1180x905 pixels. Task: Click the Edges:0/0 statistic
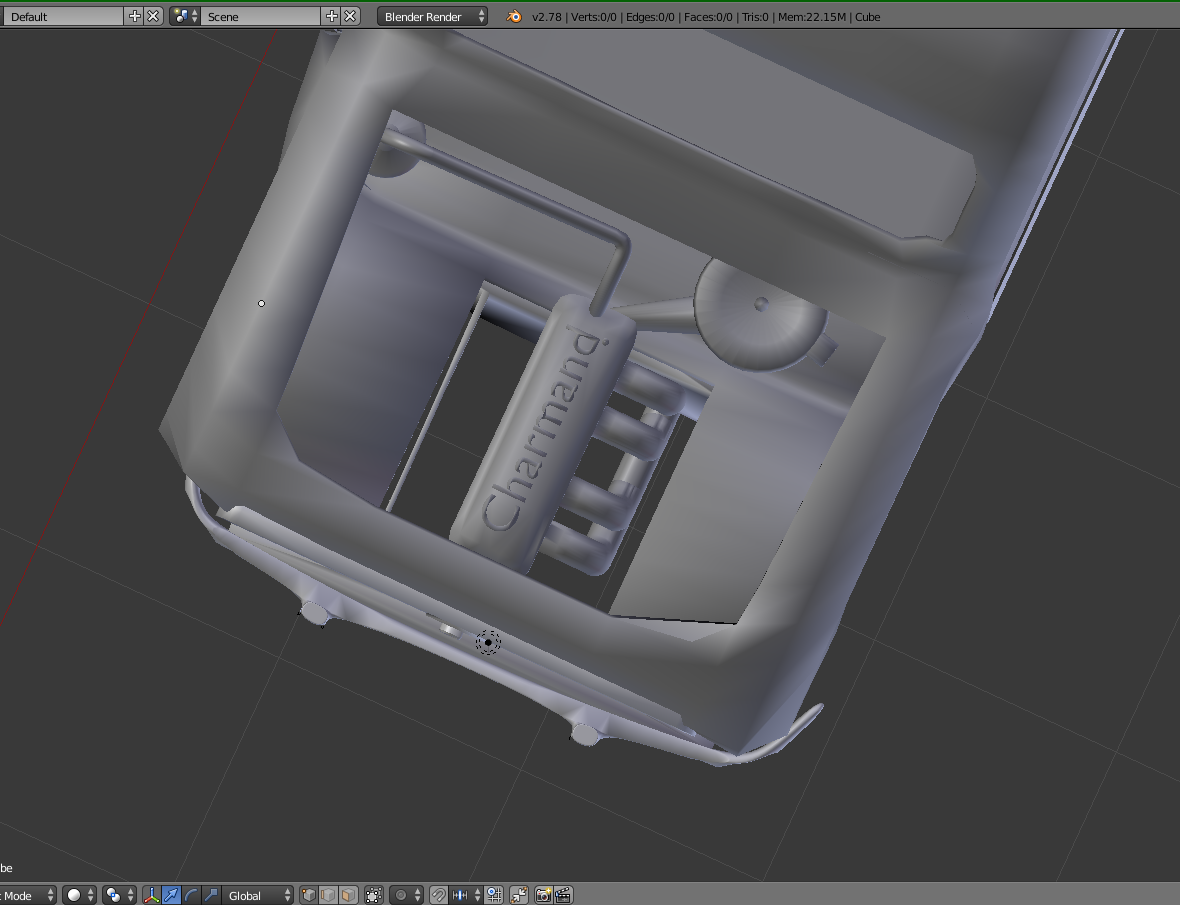650,17
